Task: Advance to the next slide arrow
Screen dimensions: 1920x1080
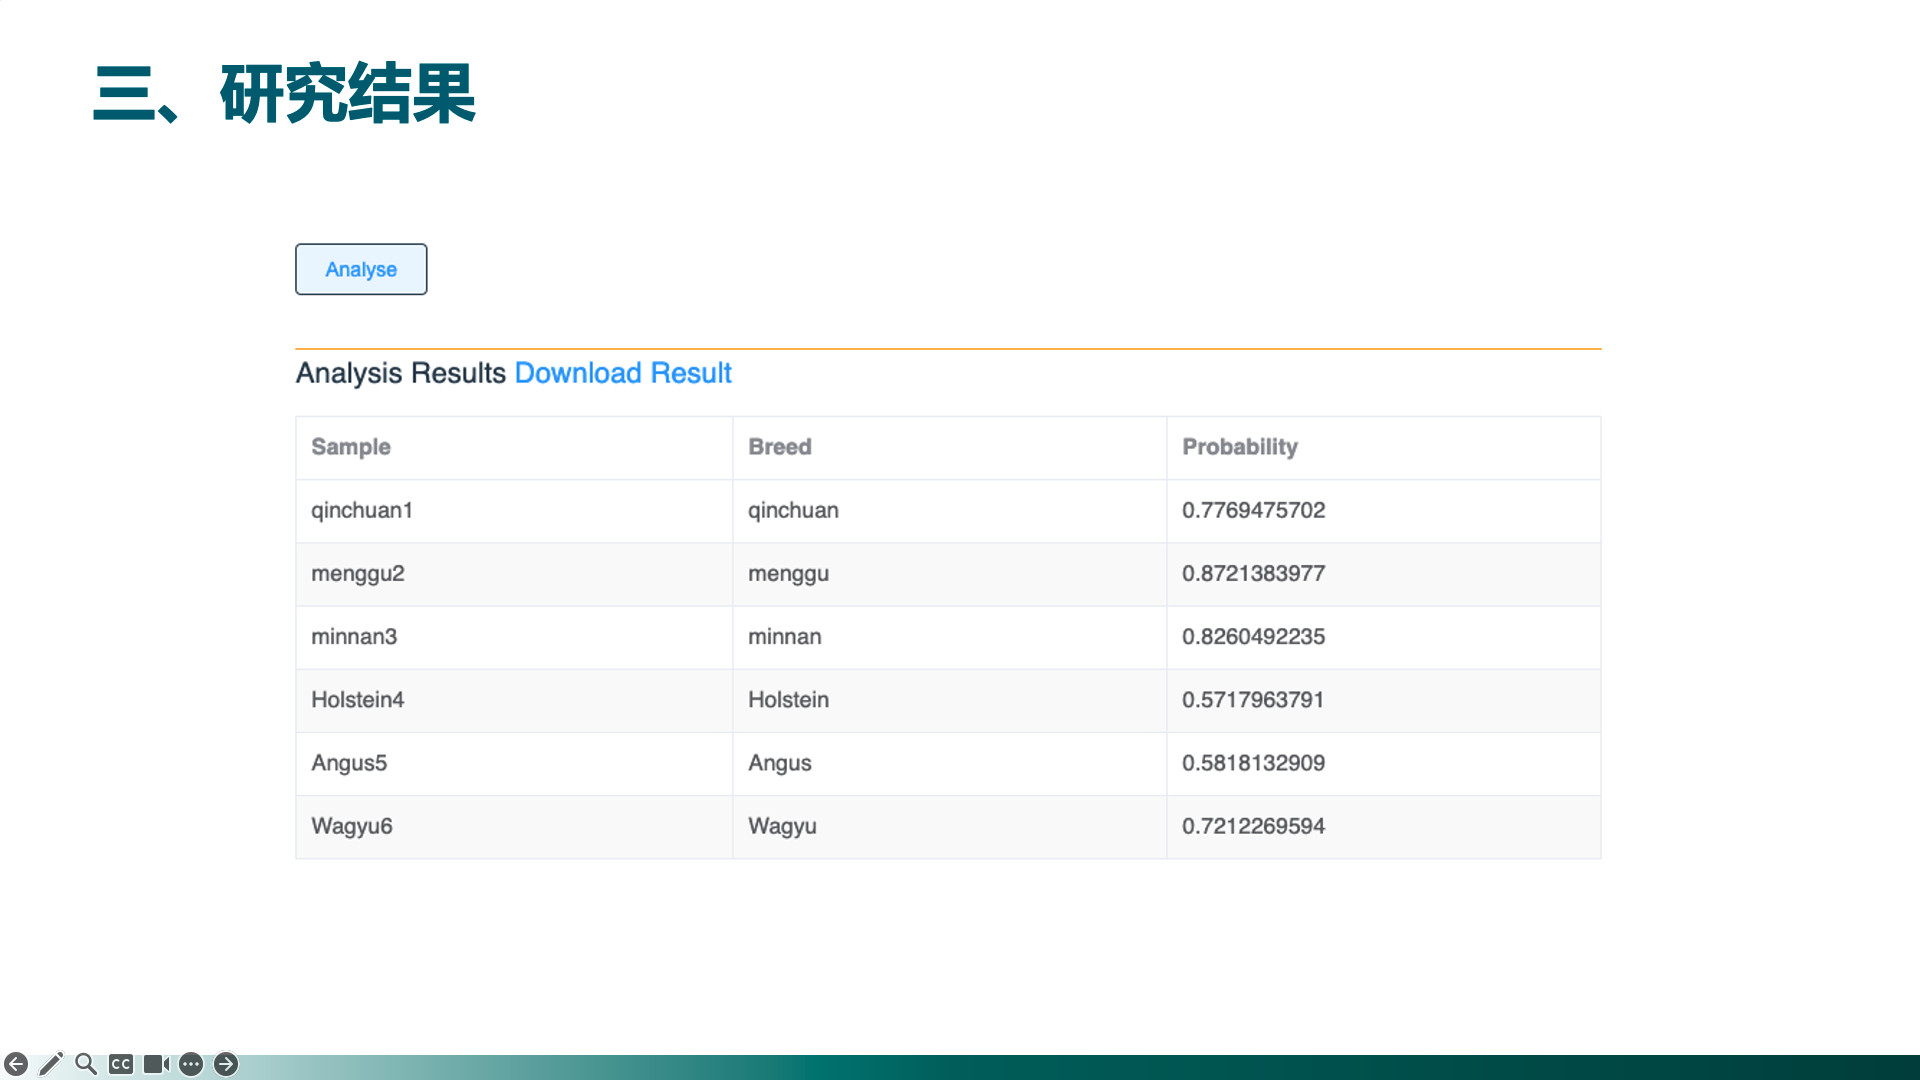Action: [x=226, y=1064]
